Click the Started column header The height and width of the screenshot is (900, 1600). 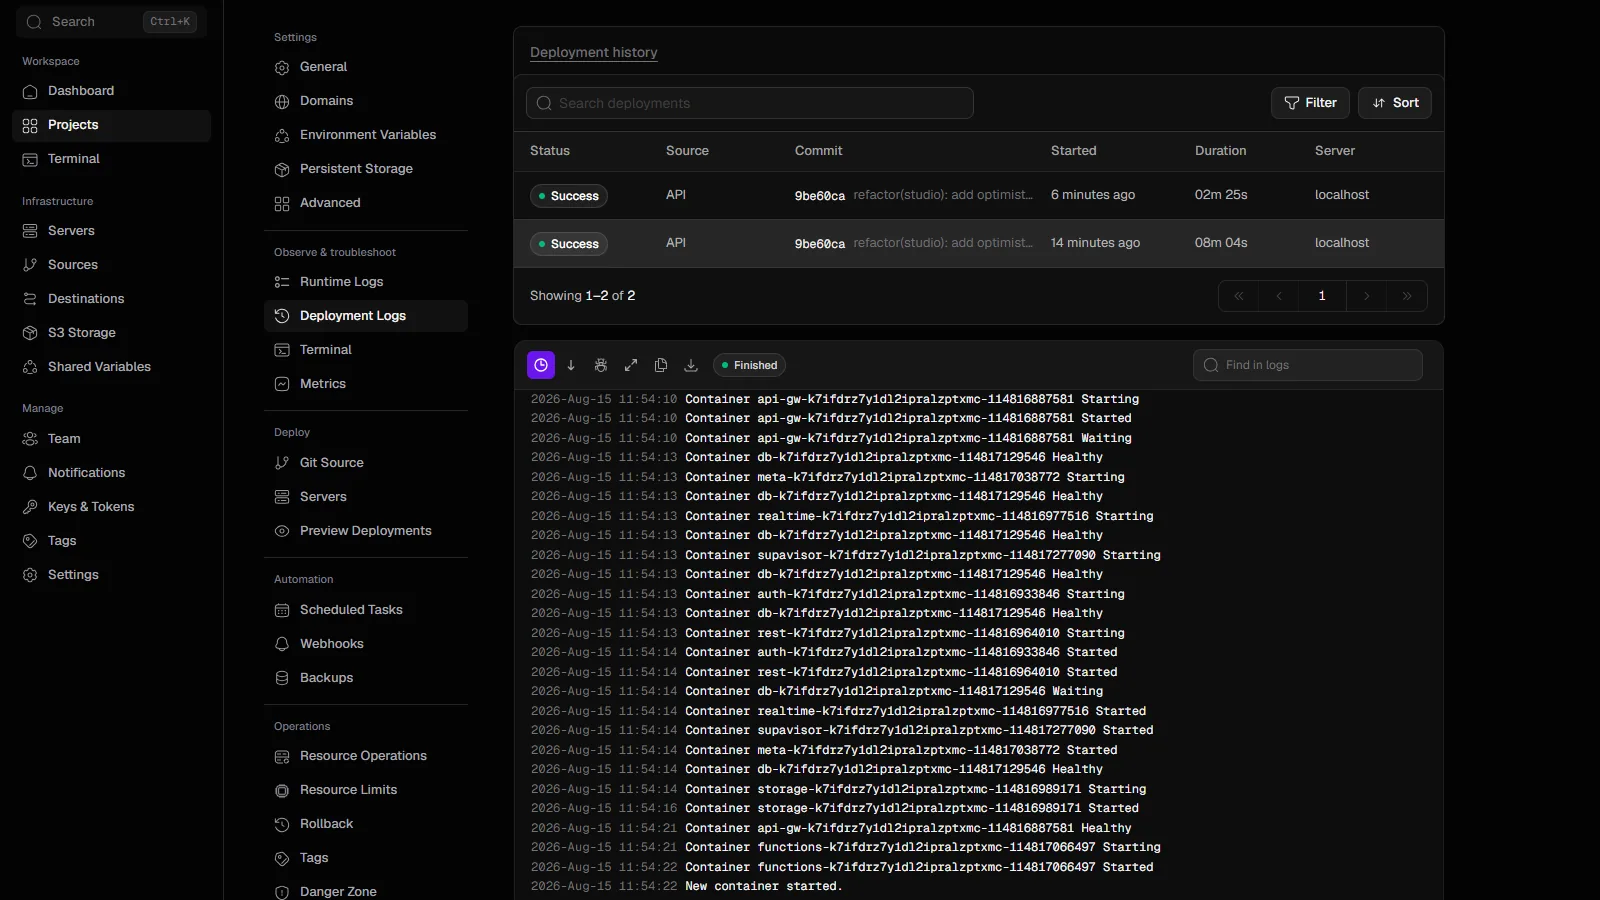(x=1074, y=151)
